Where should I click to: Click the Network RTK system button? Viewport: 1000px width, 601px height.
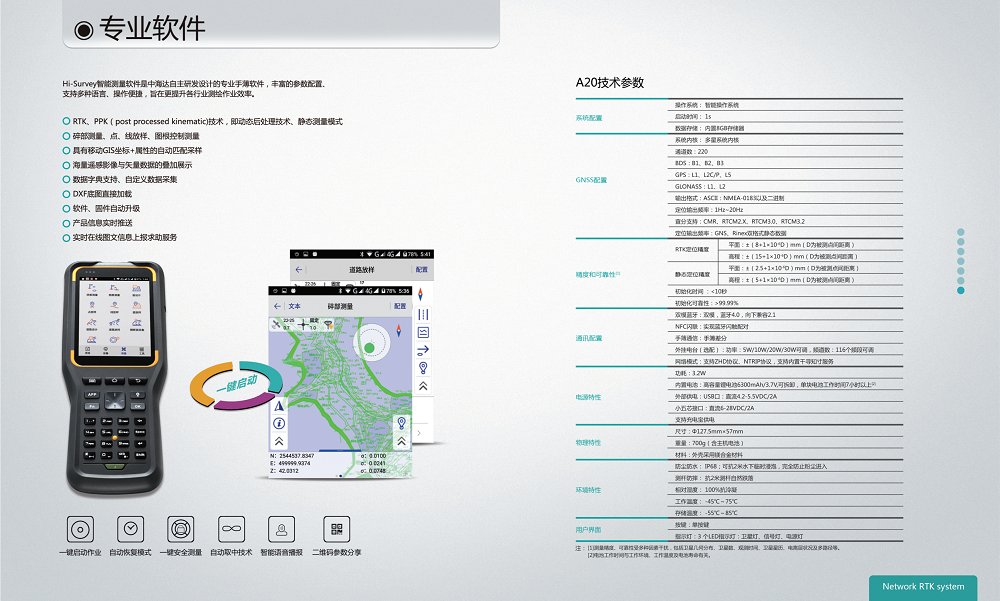(x=922, y=587)
